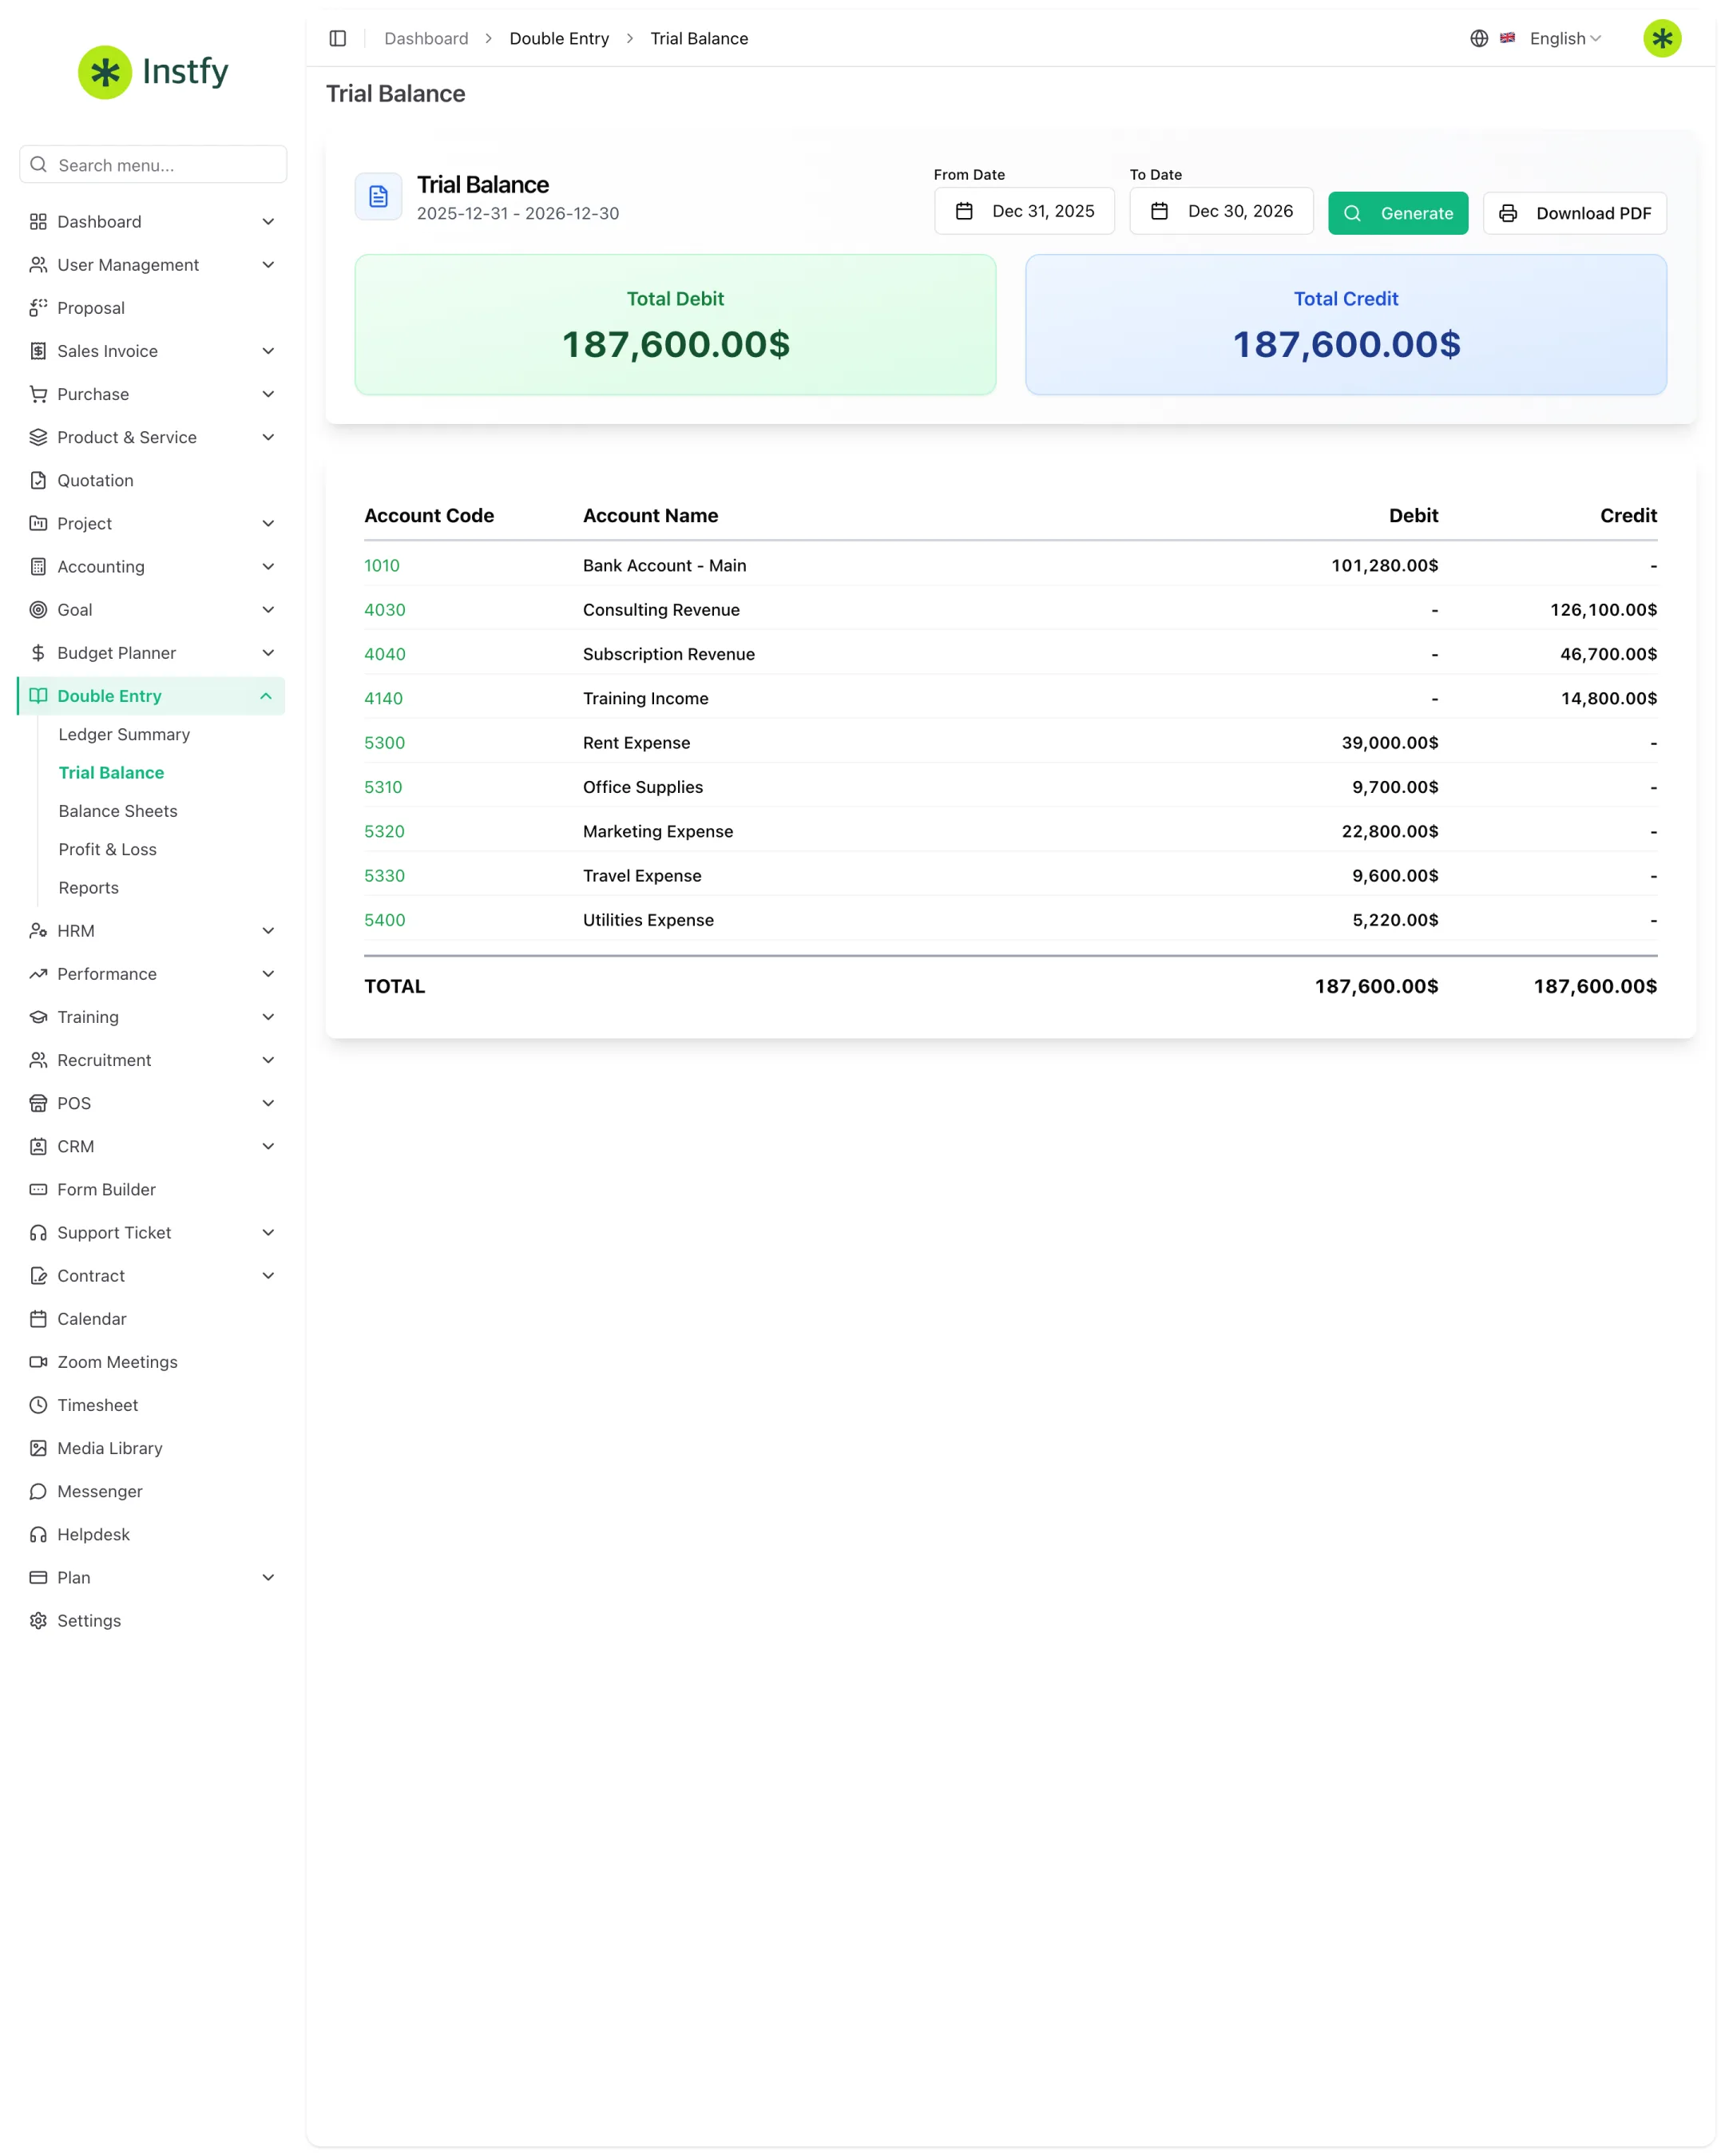Open the user avatar menu

(1662, 38)
